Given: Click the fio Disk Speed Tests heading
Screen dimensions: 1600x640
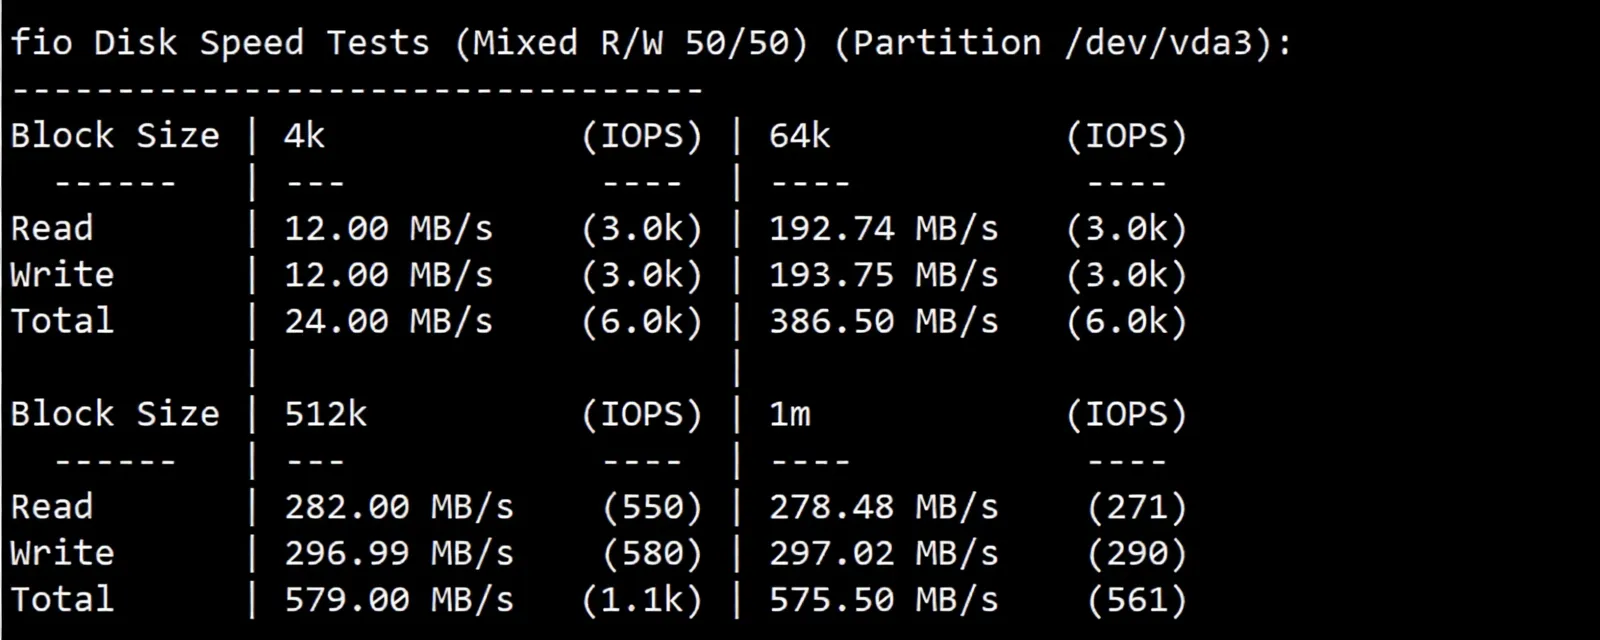Looking at the screenshot, I should click(x=220, y=43).
